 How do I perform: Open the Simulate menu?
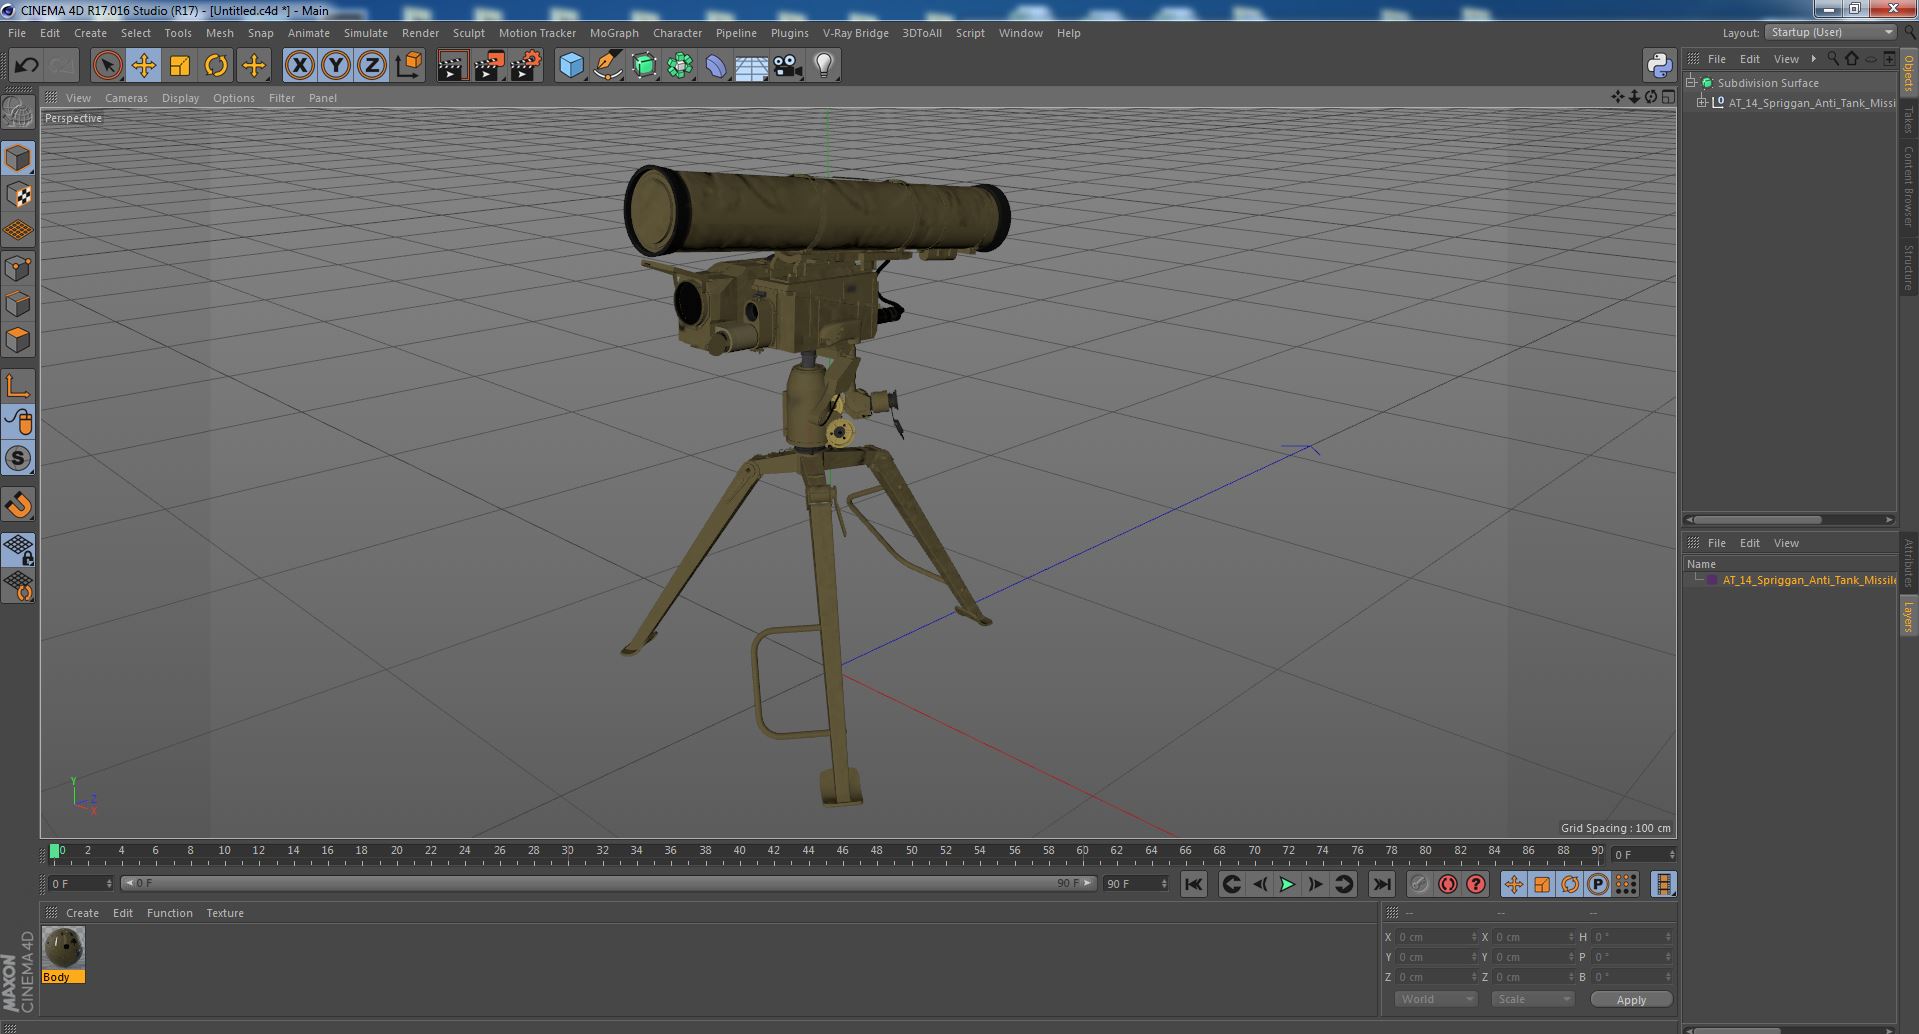[365, 33]
